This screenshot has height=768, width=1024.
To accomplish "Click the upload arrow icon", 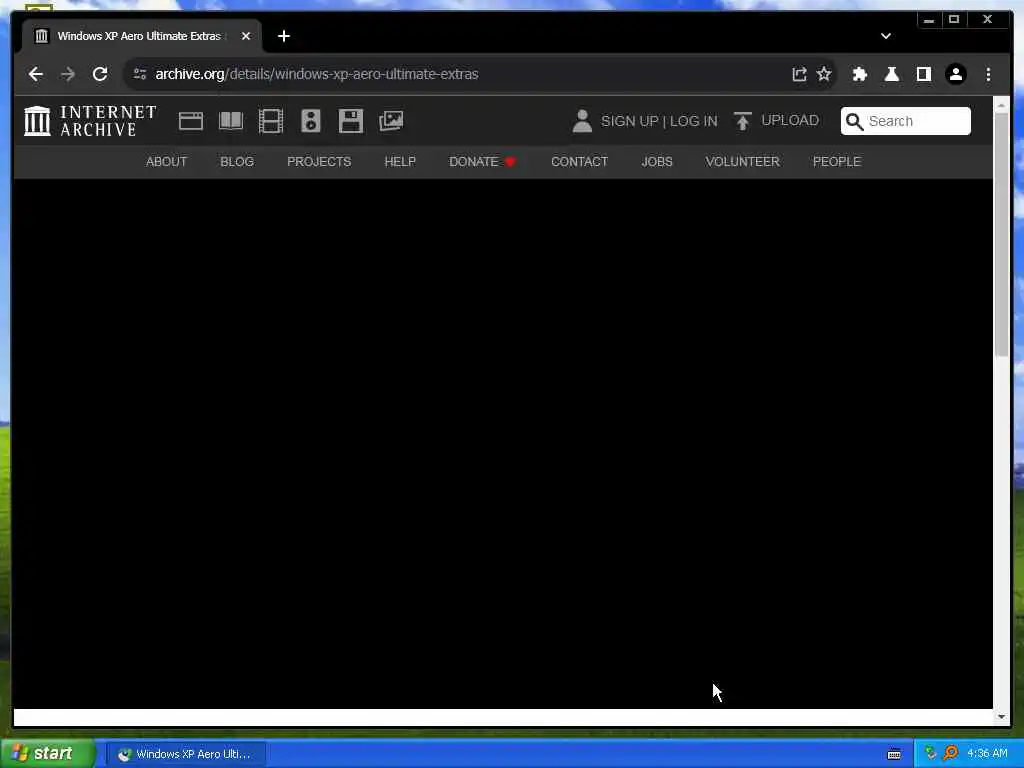I will pos(742,121).
